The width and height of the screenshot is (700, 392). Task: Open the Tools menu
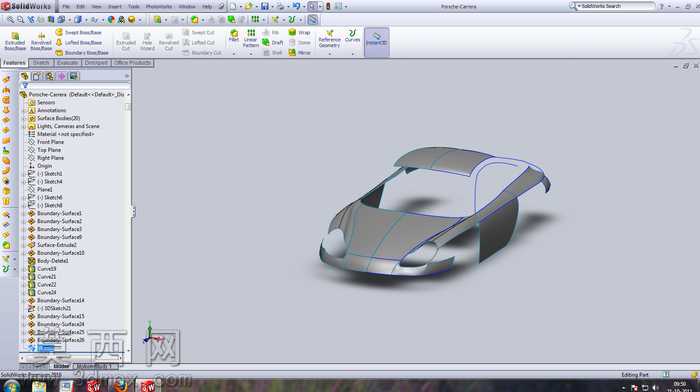(x=134, y=7)
